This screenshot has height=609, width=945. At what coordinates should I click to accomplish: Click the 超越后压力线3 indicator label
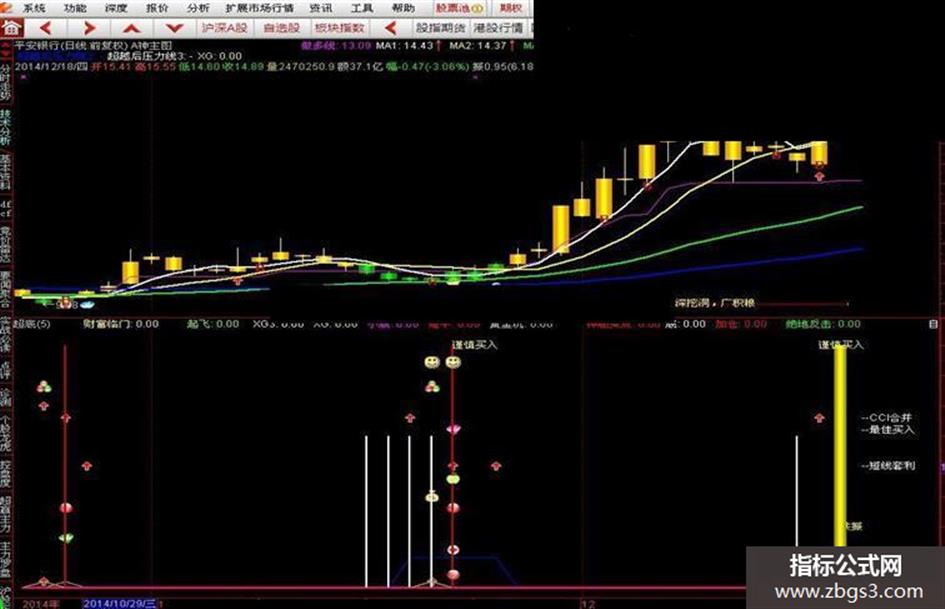(x=146, y=56)
